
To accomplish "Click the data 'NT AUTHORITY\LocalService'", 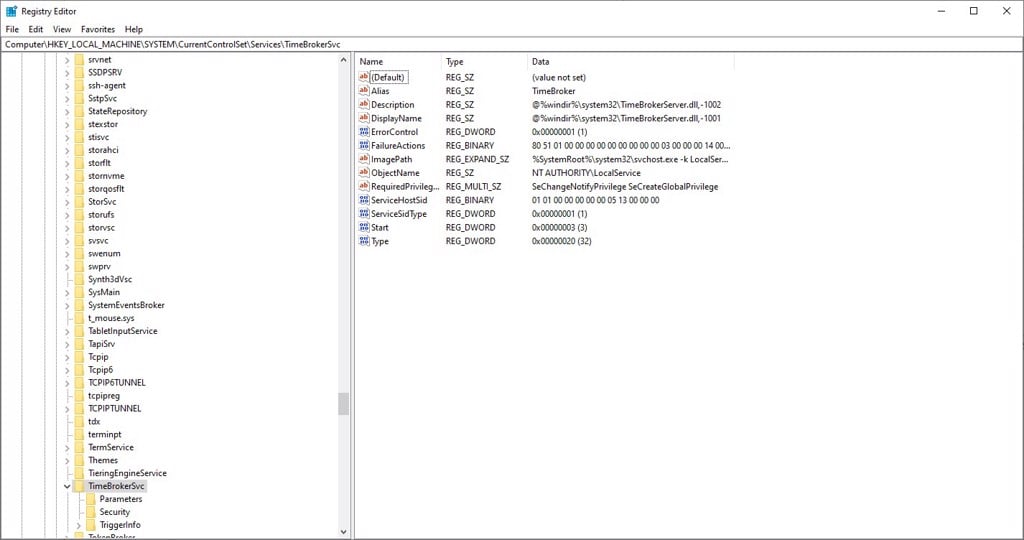I will (586, 173).
